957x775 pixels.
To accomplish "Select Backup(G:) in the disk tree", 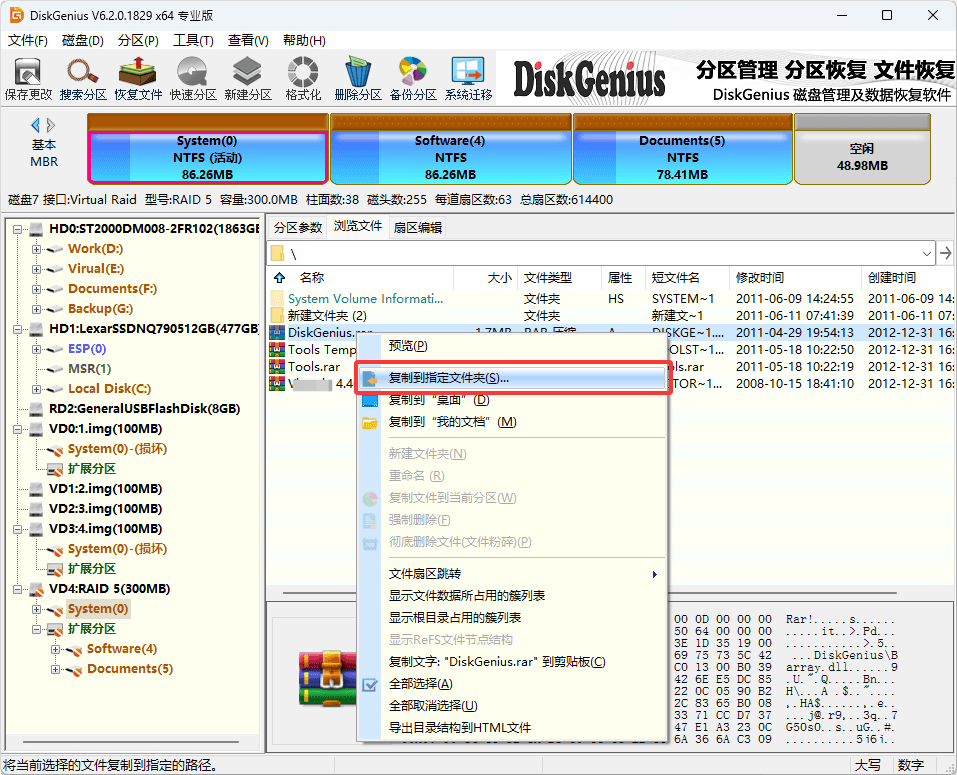I will 100,309.
